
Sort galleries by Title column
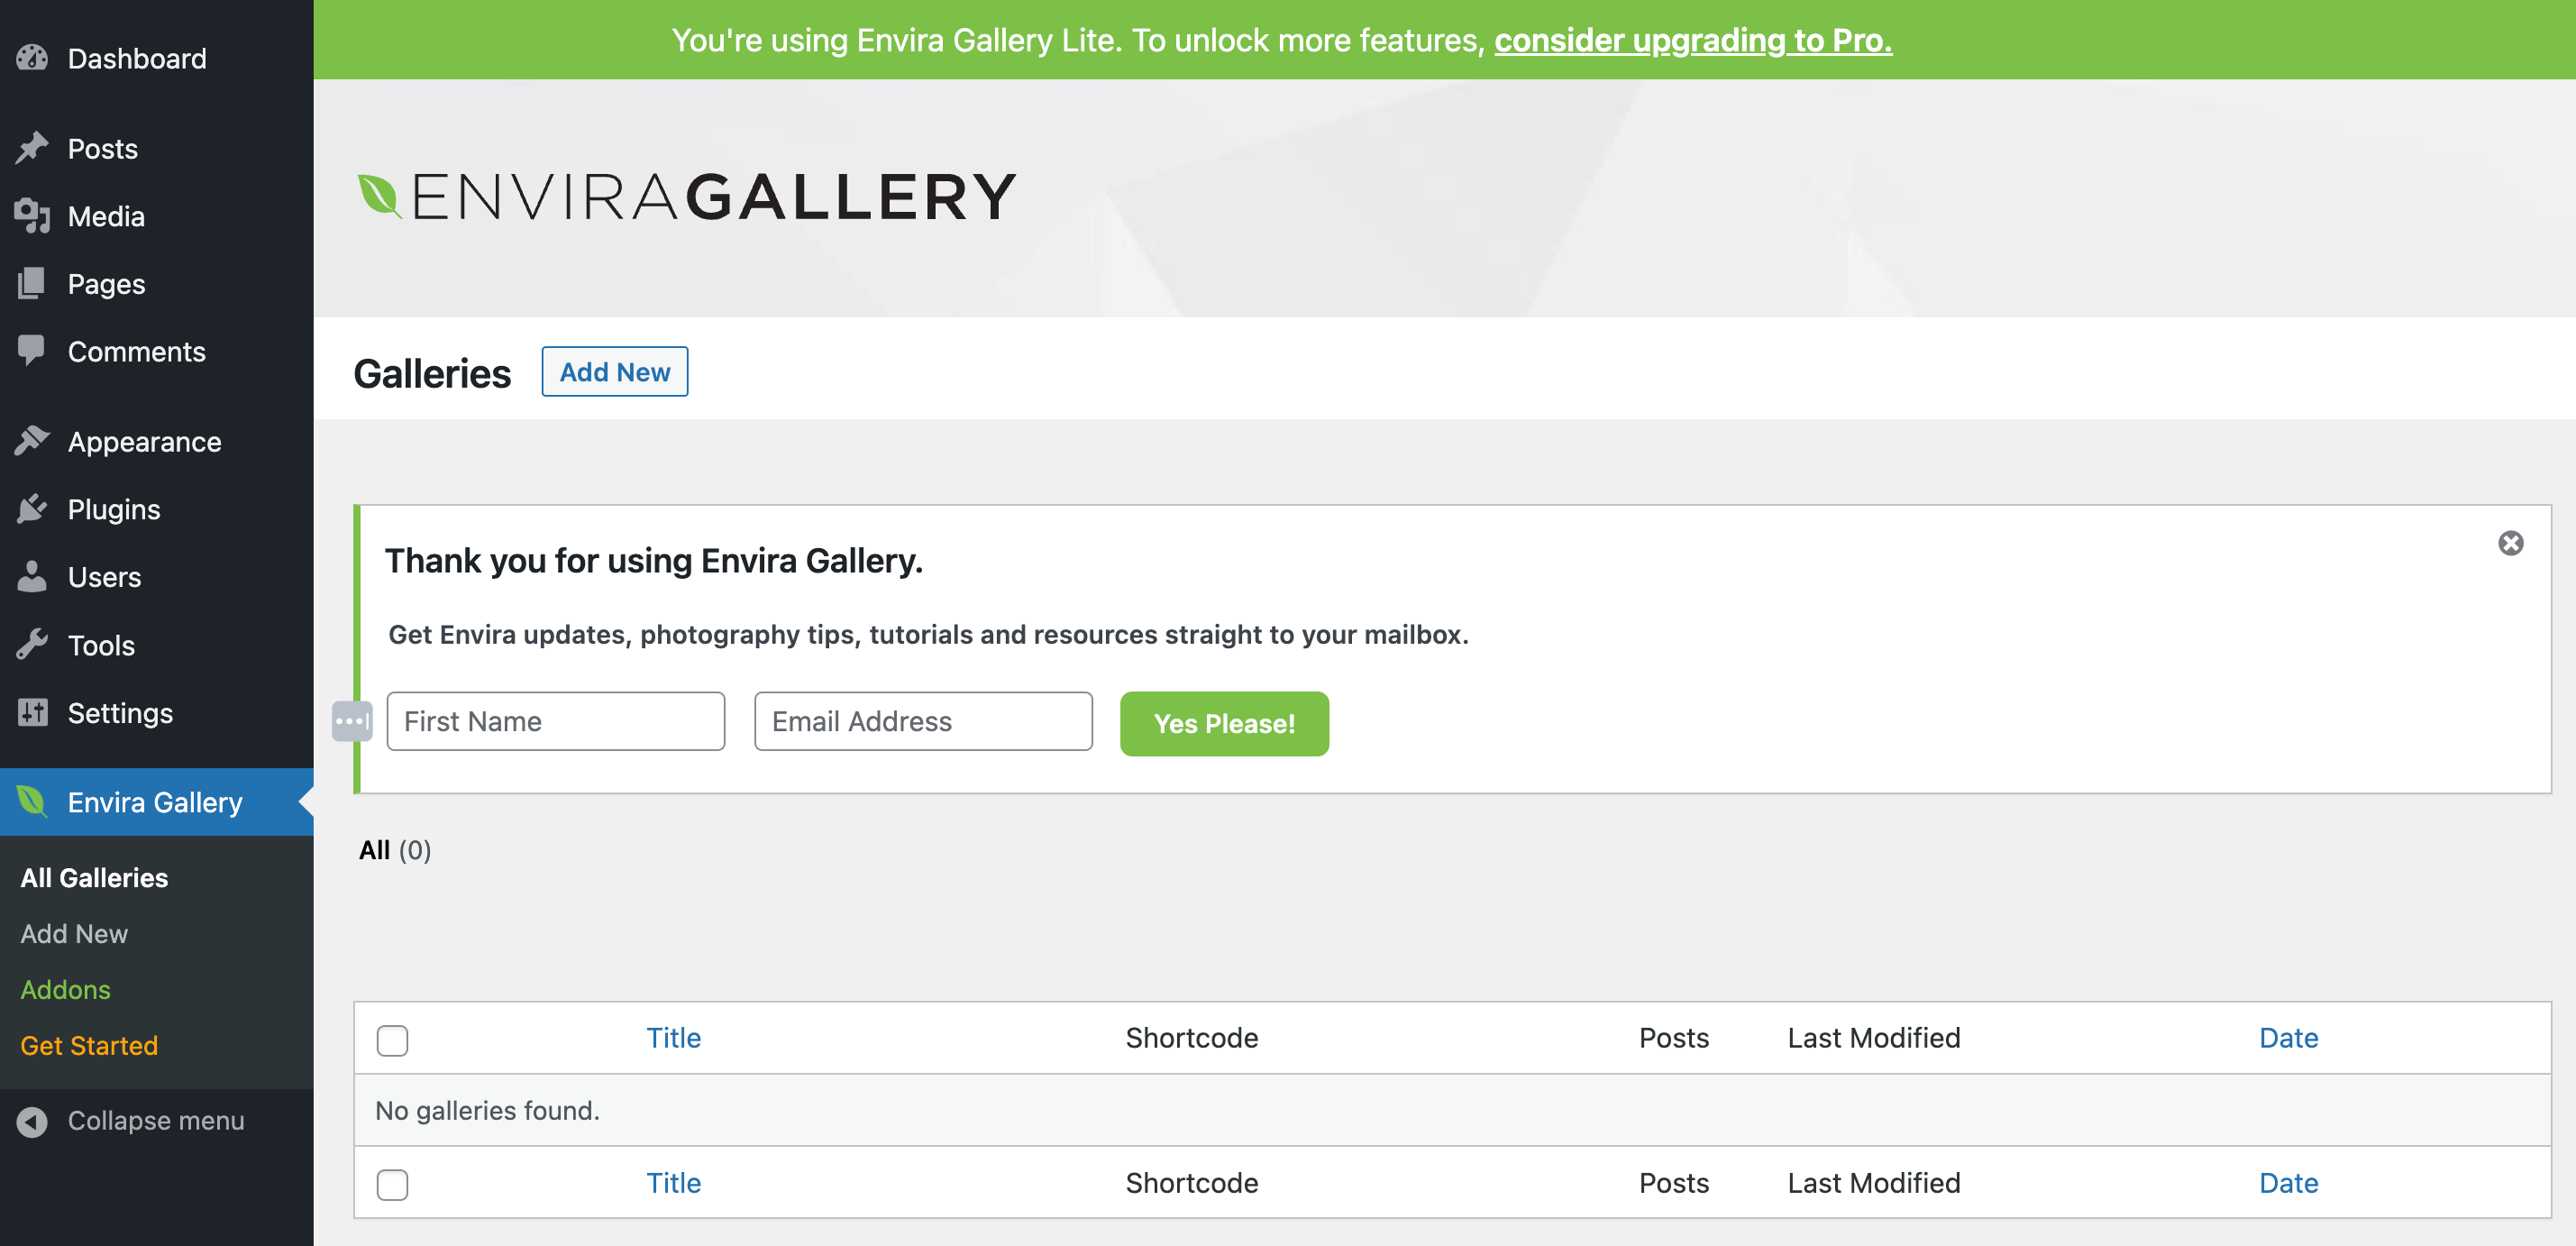tap(673, 1037)
